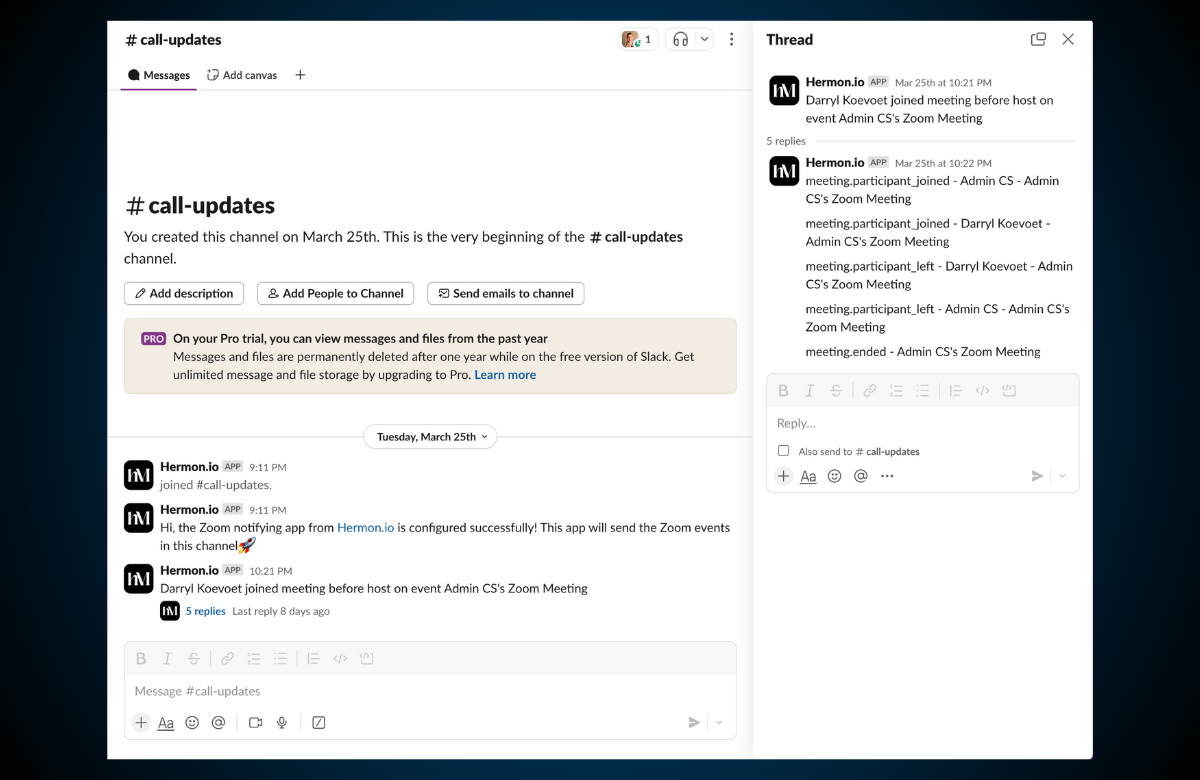Click the Add canvas tab
The width and height of the screenshot is (1200, 780).
[242, 75]
